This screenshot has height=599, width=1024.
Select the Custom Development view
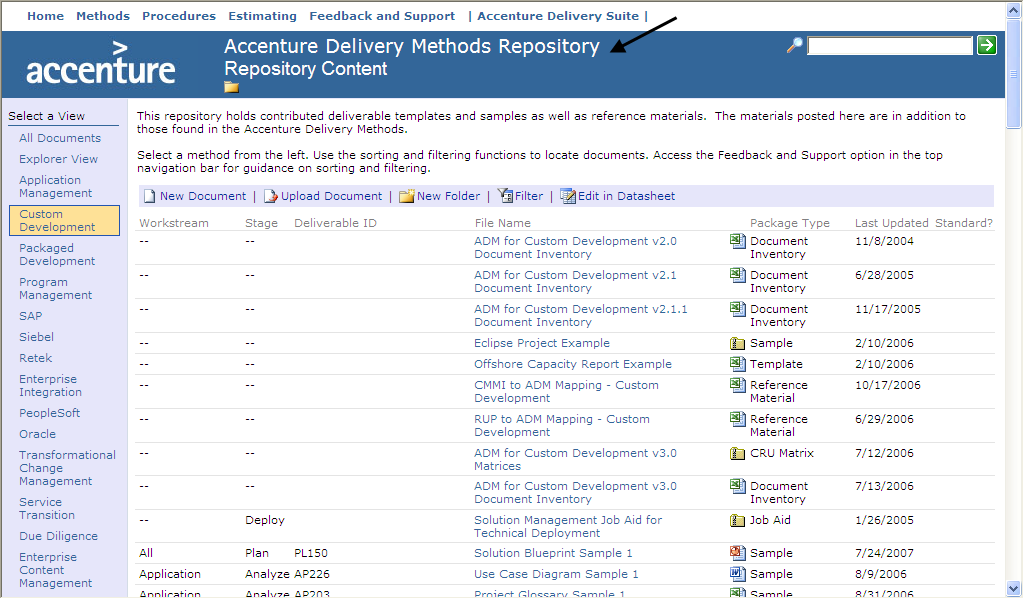[x=65, y=220]
